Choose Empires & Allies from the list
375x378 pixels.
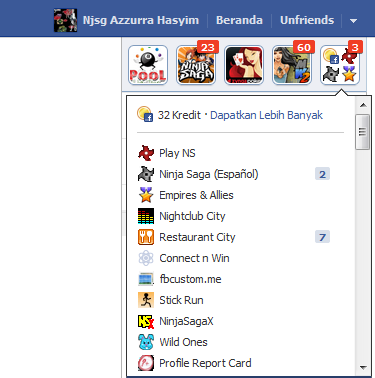click(196, 195)
